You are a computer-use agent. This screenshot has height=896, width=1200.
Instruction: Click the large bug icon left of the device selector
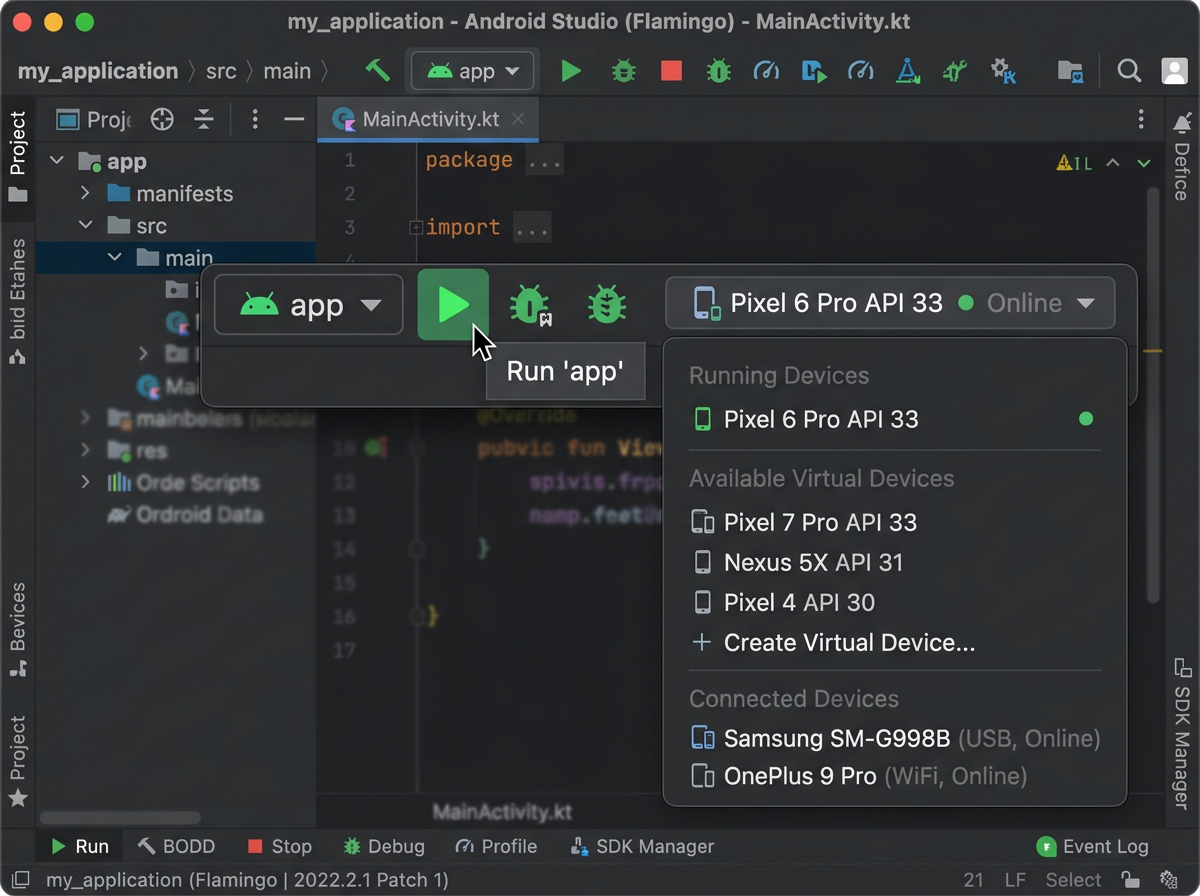point(606,304)
